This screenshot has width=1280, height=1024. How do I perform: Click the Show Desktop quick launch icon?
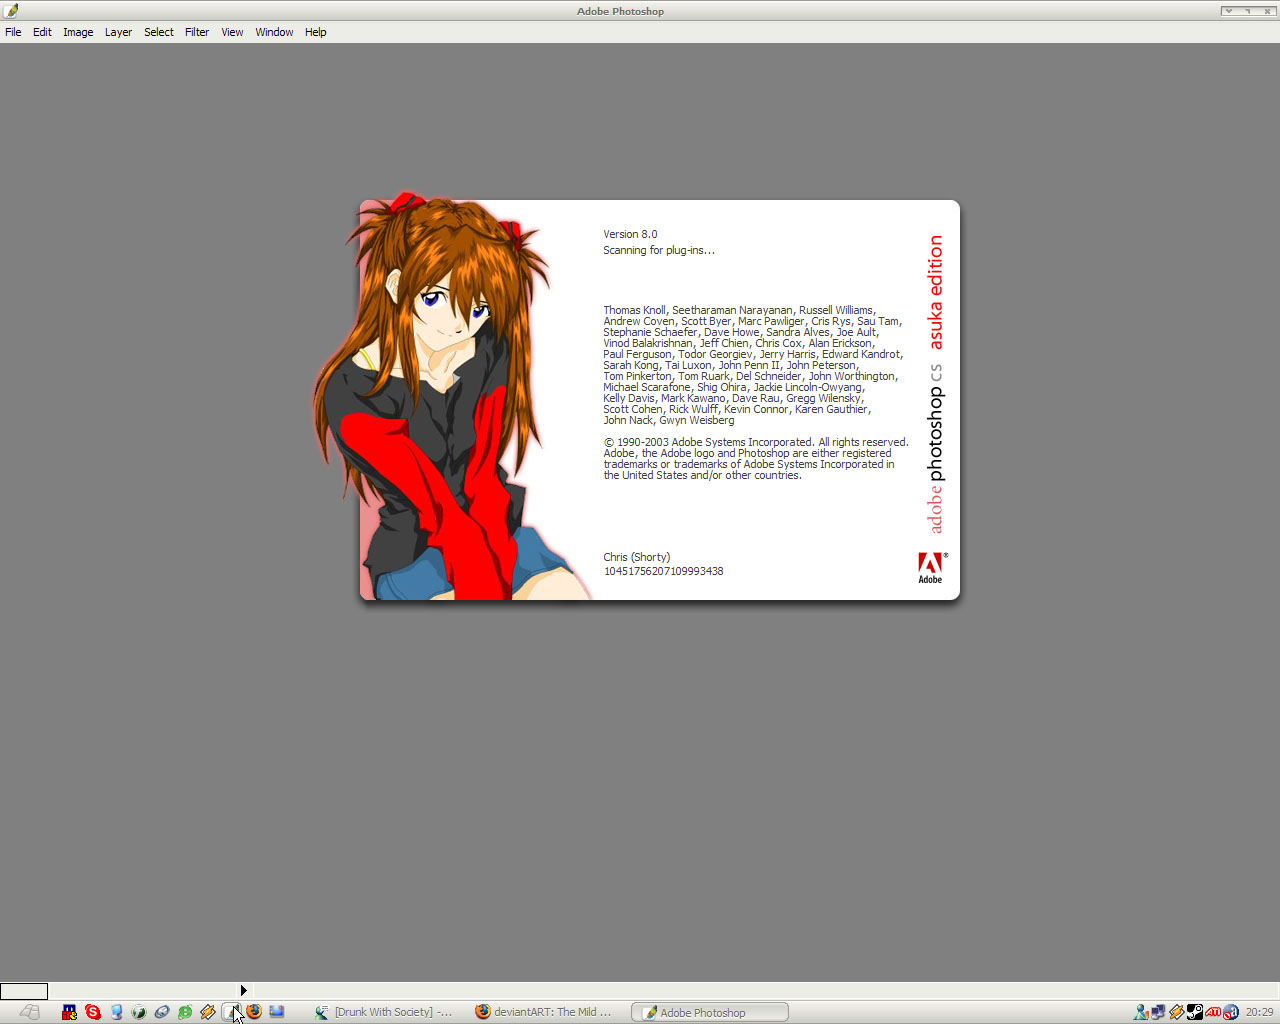[277, 1012]
